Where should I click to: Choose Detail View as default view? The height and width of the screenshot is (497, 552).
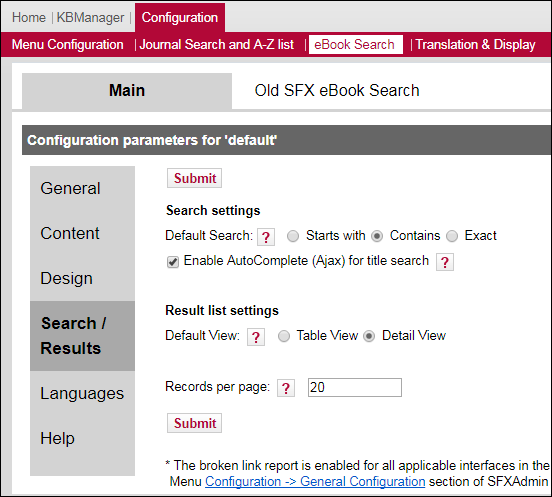pos(369,336)
